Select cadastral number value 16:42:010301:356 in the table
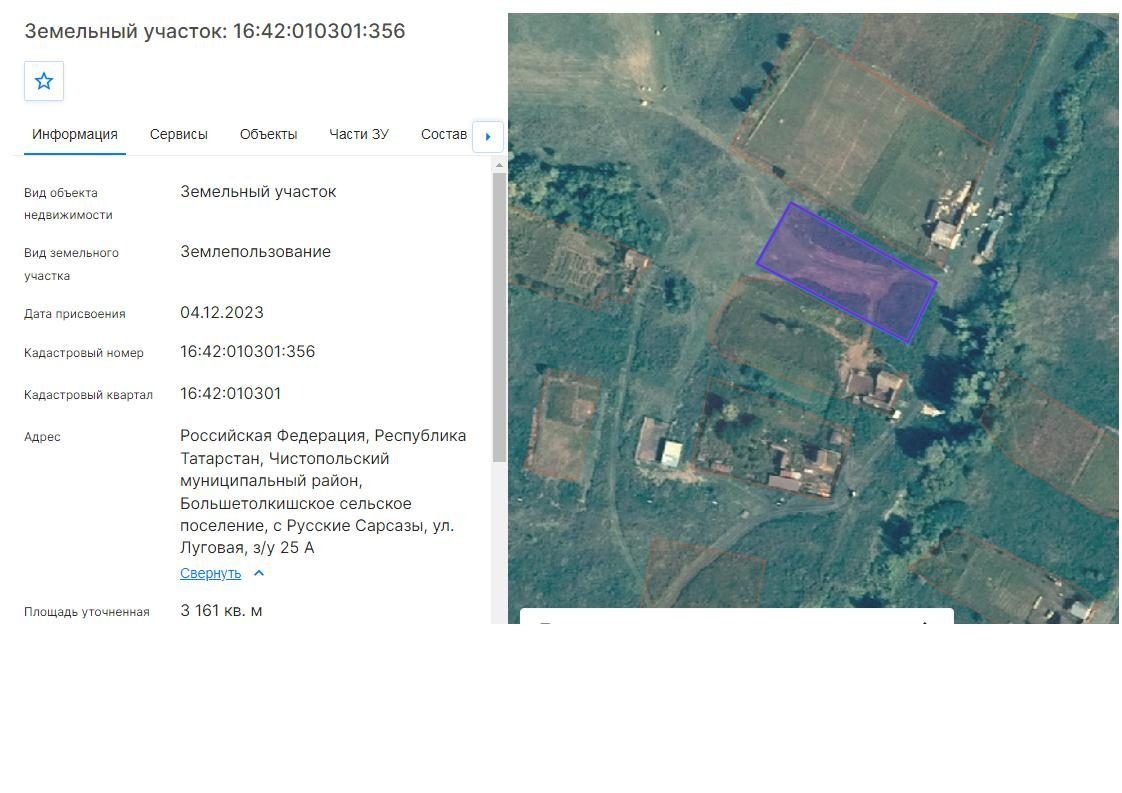The height and width of the screenshot is (793, 1122). click(248, 351)
